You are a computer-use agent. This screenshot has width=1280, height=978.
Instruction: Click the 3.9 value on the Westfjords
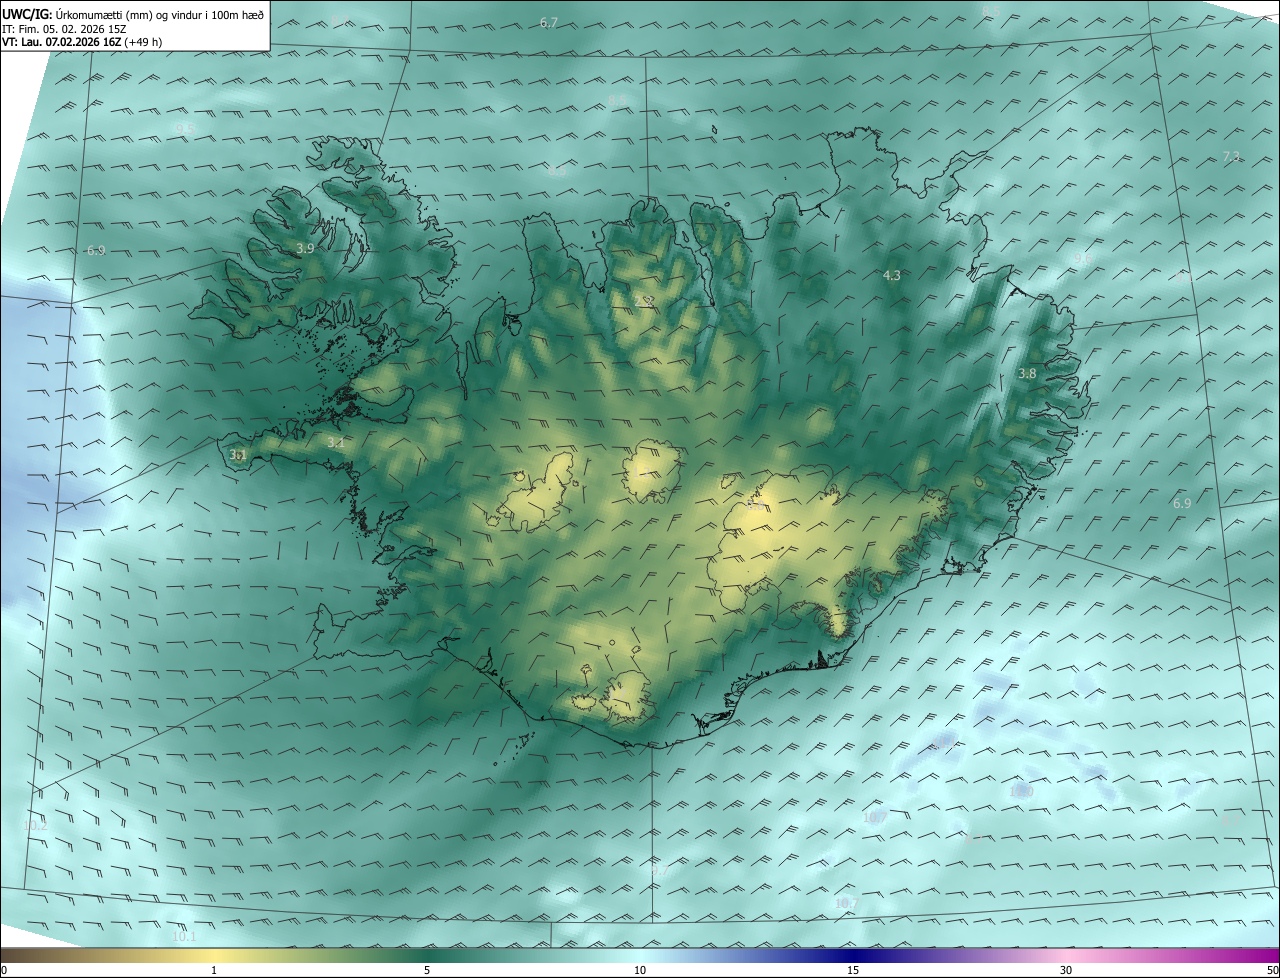pyautogui.click(x=306, y=248)
